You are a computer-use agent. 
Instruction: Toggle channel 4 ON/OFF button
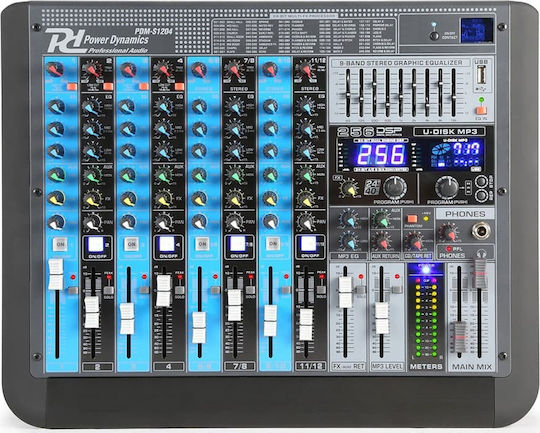pyautogui.click(x=168, y=245)
